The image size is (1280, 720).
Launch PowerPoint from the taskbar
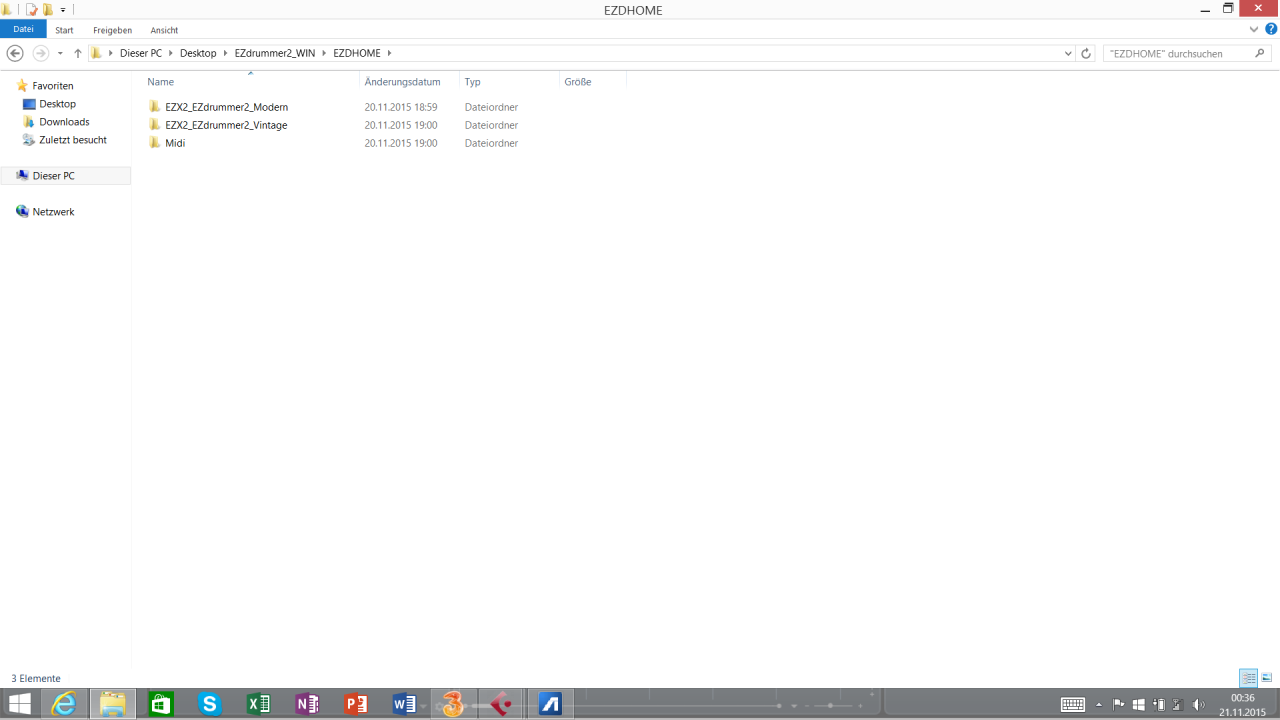coord(356,704)
